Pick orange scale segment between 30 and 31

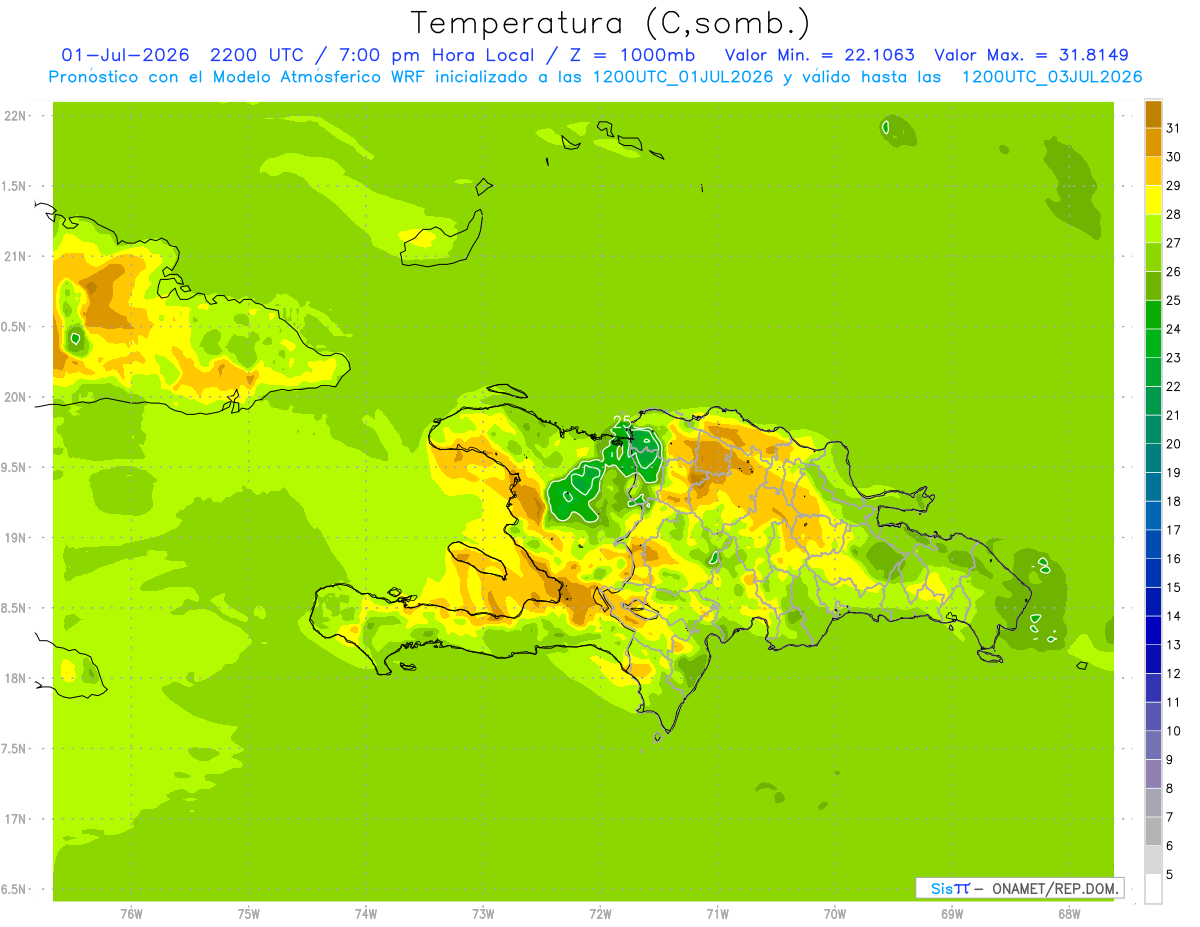(1153, 142)
